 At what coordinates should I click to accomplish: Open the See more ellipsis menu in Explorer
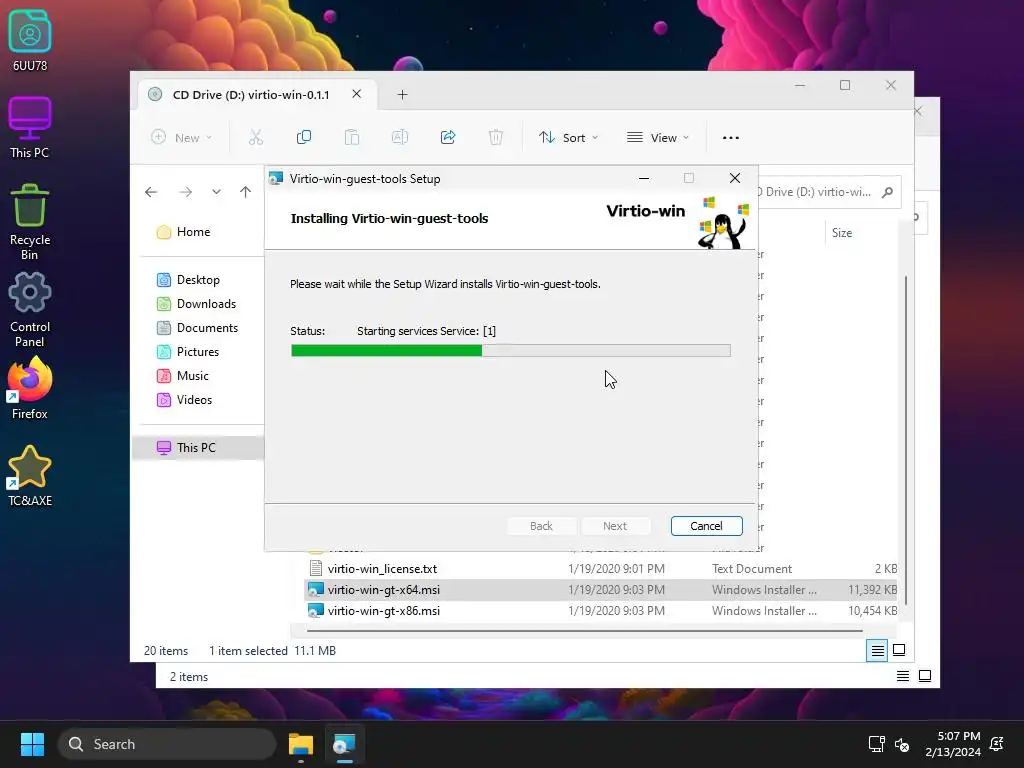point(731,138)
